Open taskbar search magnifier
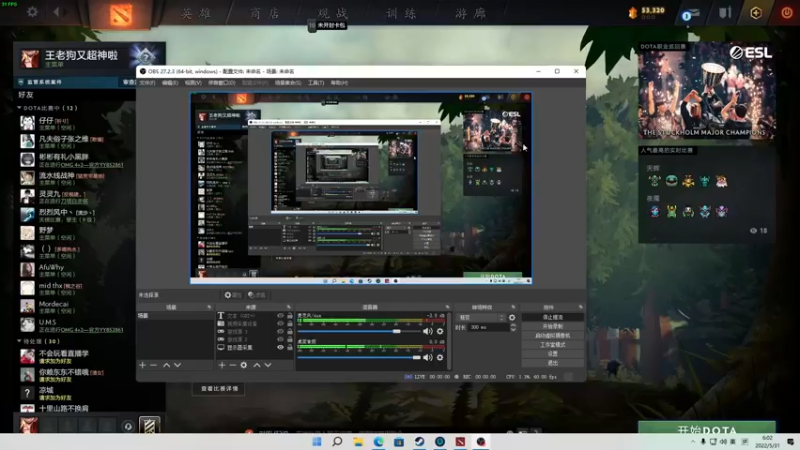Image resolution: width=800 pixels, height=450 pixels. (x=337, y=442)
